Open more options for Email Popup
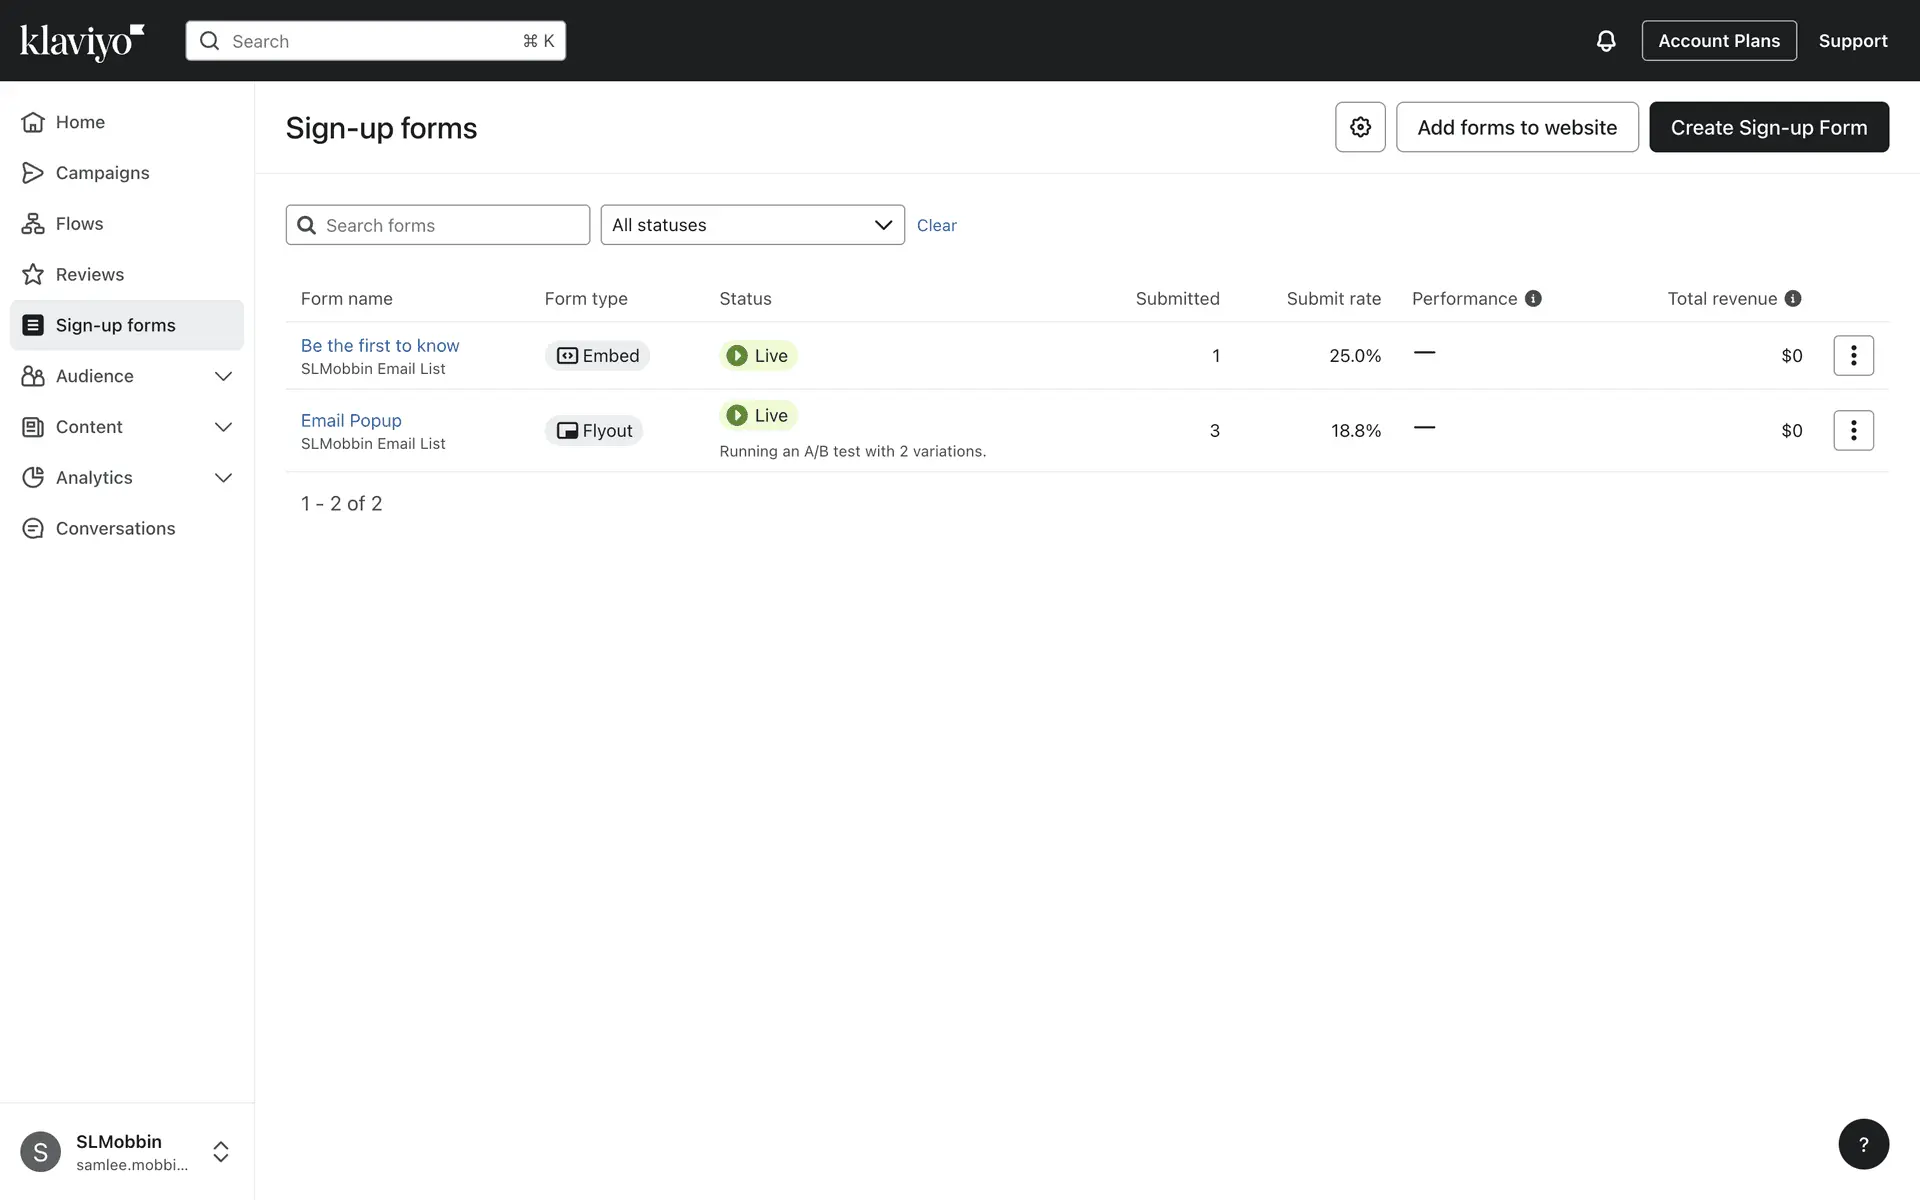 click(1853, 430)
